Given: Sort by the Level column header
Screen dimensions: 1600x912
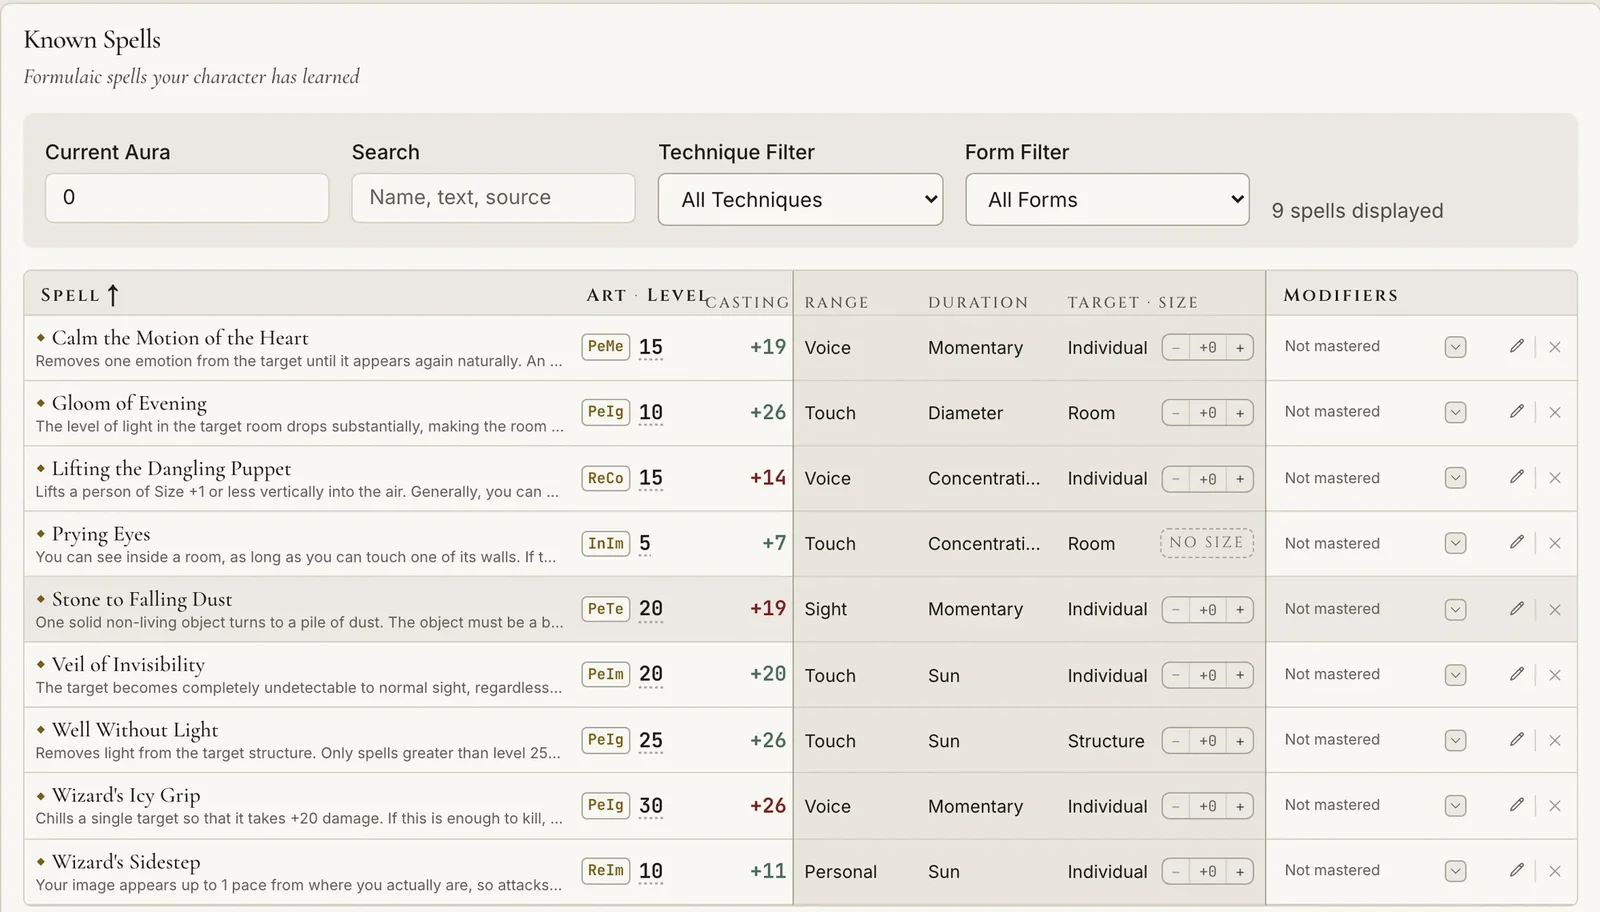Looking at the screenshot, I should tap(677, 295).
